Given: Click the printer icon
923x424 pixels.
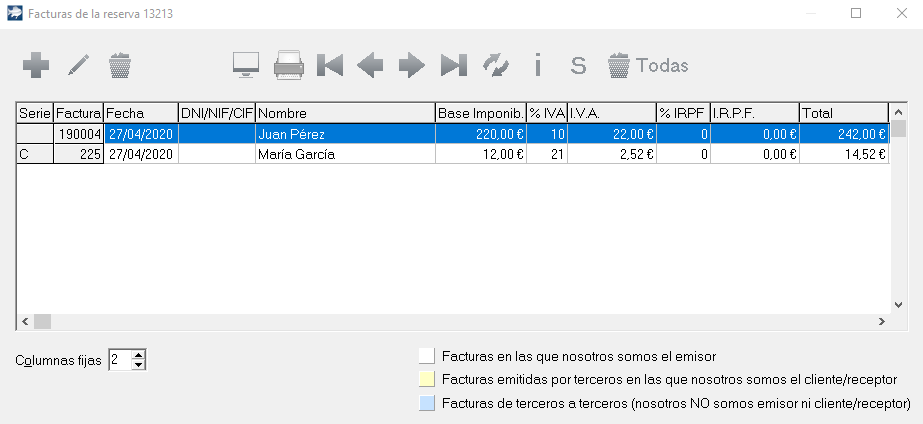Looking at the screenshot, I should click(x=288, y=66).
